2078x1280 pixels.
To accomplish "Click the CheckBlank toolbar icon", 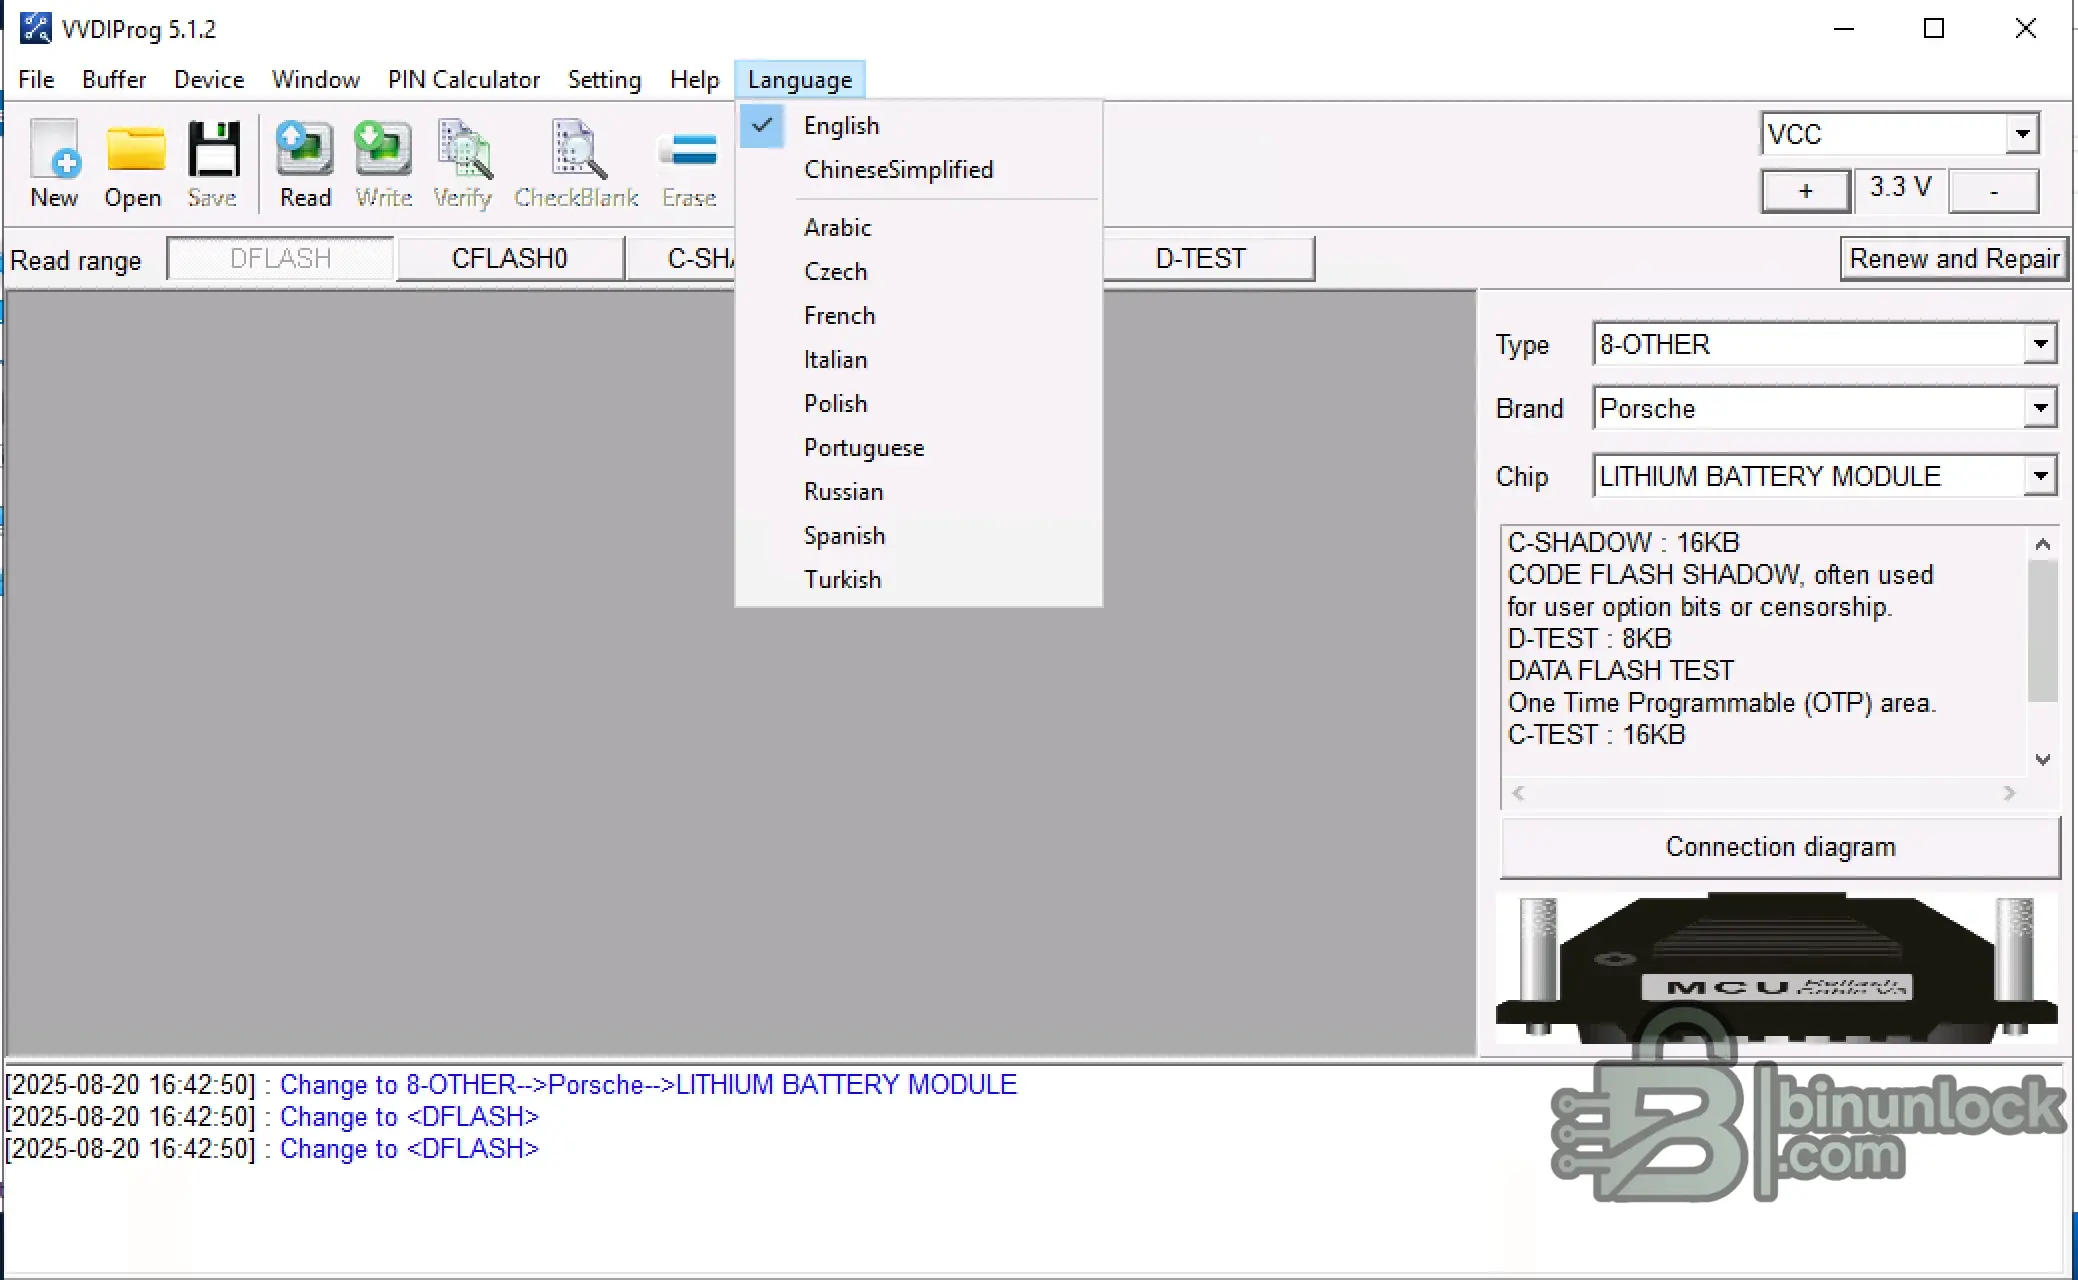I will pyautogui.click(x=578, y=150).
